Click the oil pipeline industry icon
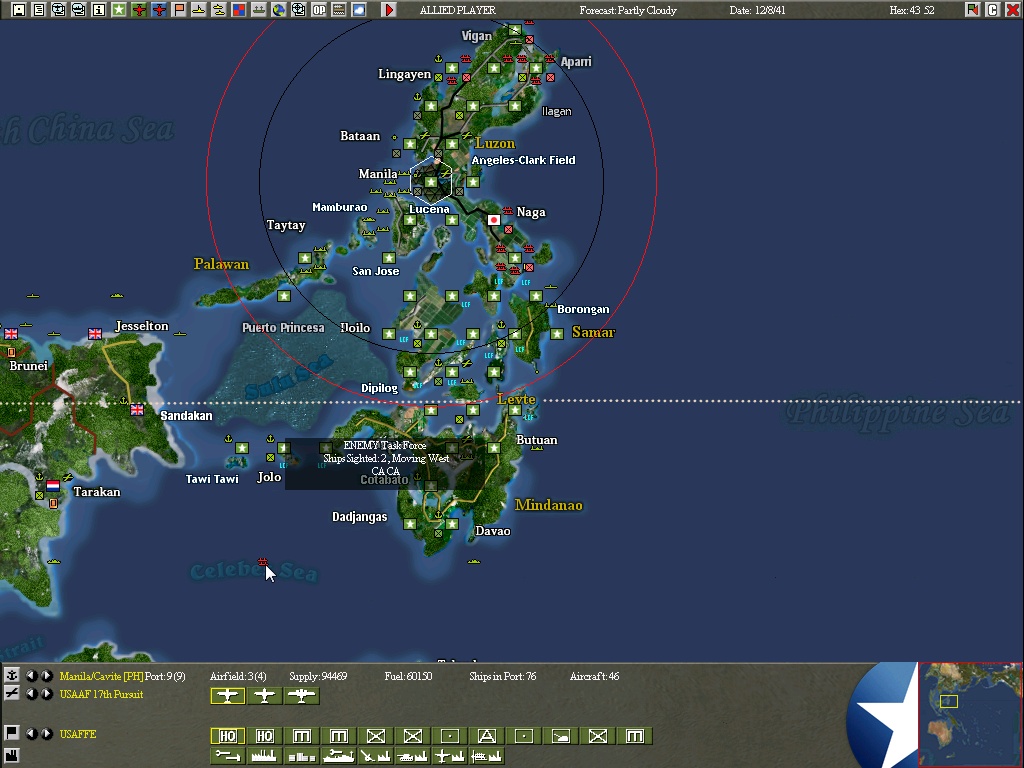Screen dimensions: 1024x768 tap(227, 756)
